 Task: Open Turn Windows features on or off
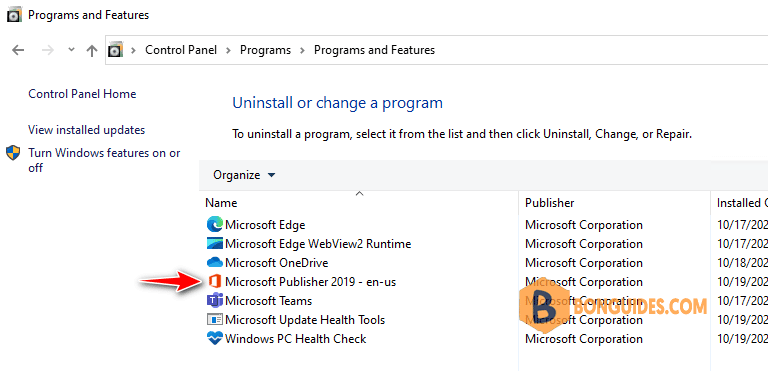(104, 160)
